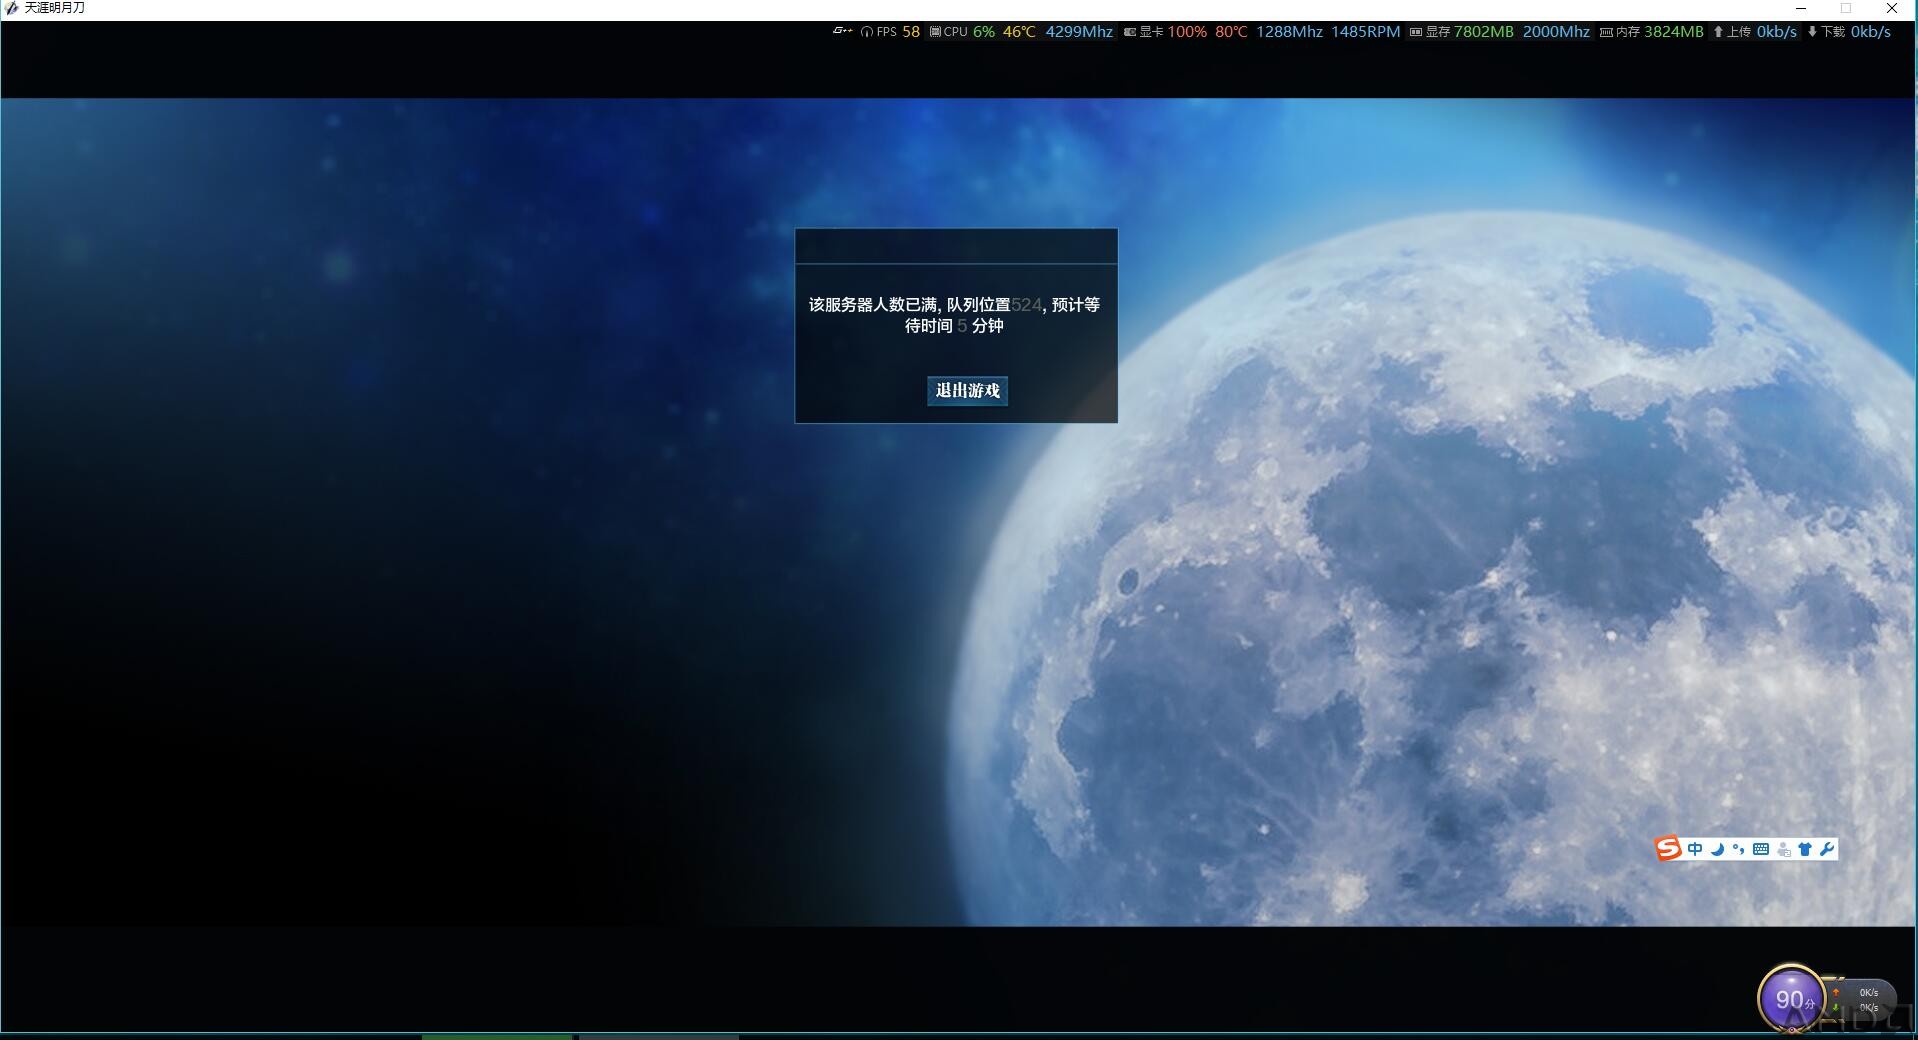This screenshot has width=1918, height=1040.
Task: Click the purple 90分 score ball
Action: tap(1792, 998)
